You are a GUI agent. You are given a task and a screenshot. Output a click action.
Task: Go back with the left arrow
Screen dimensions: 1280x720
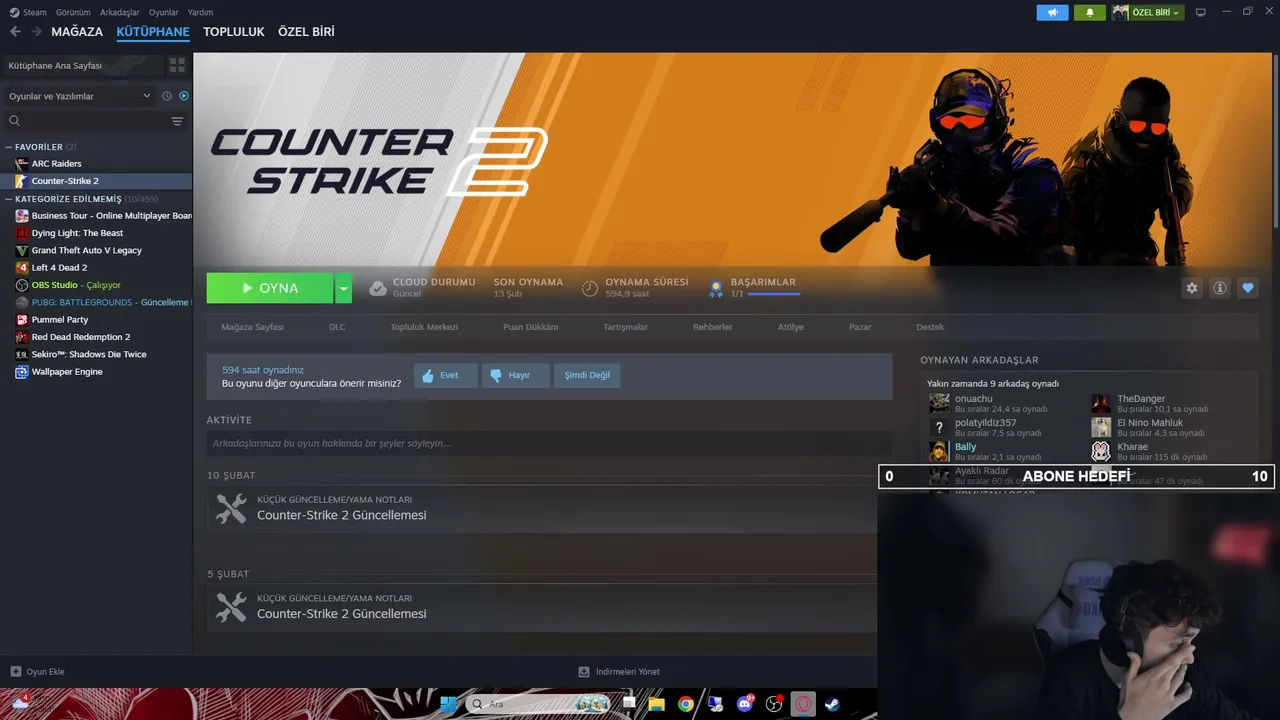(15, 32)
